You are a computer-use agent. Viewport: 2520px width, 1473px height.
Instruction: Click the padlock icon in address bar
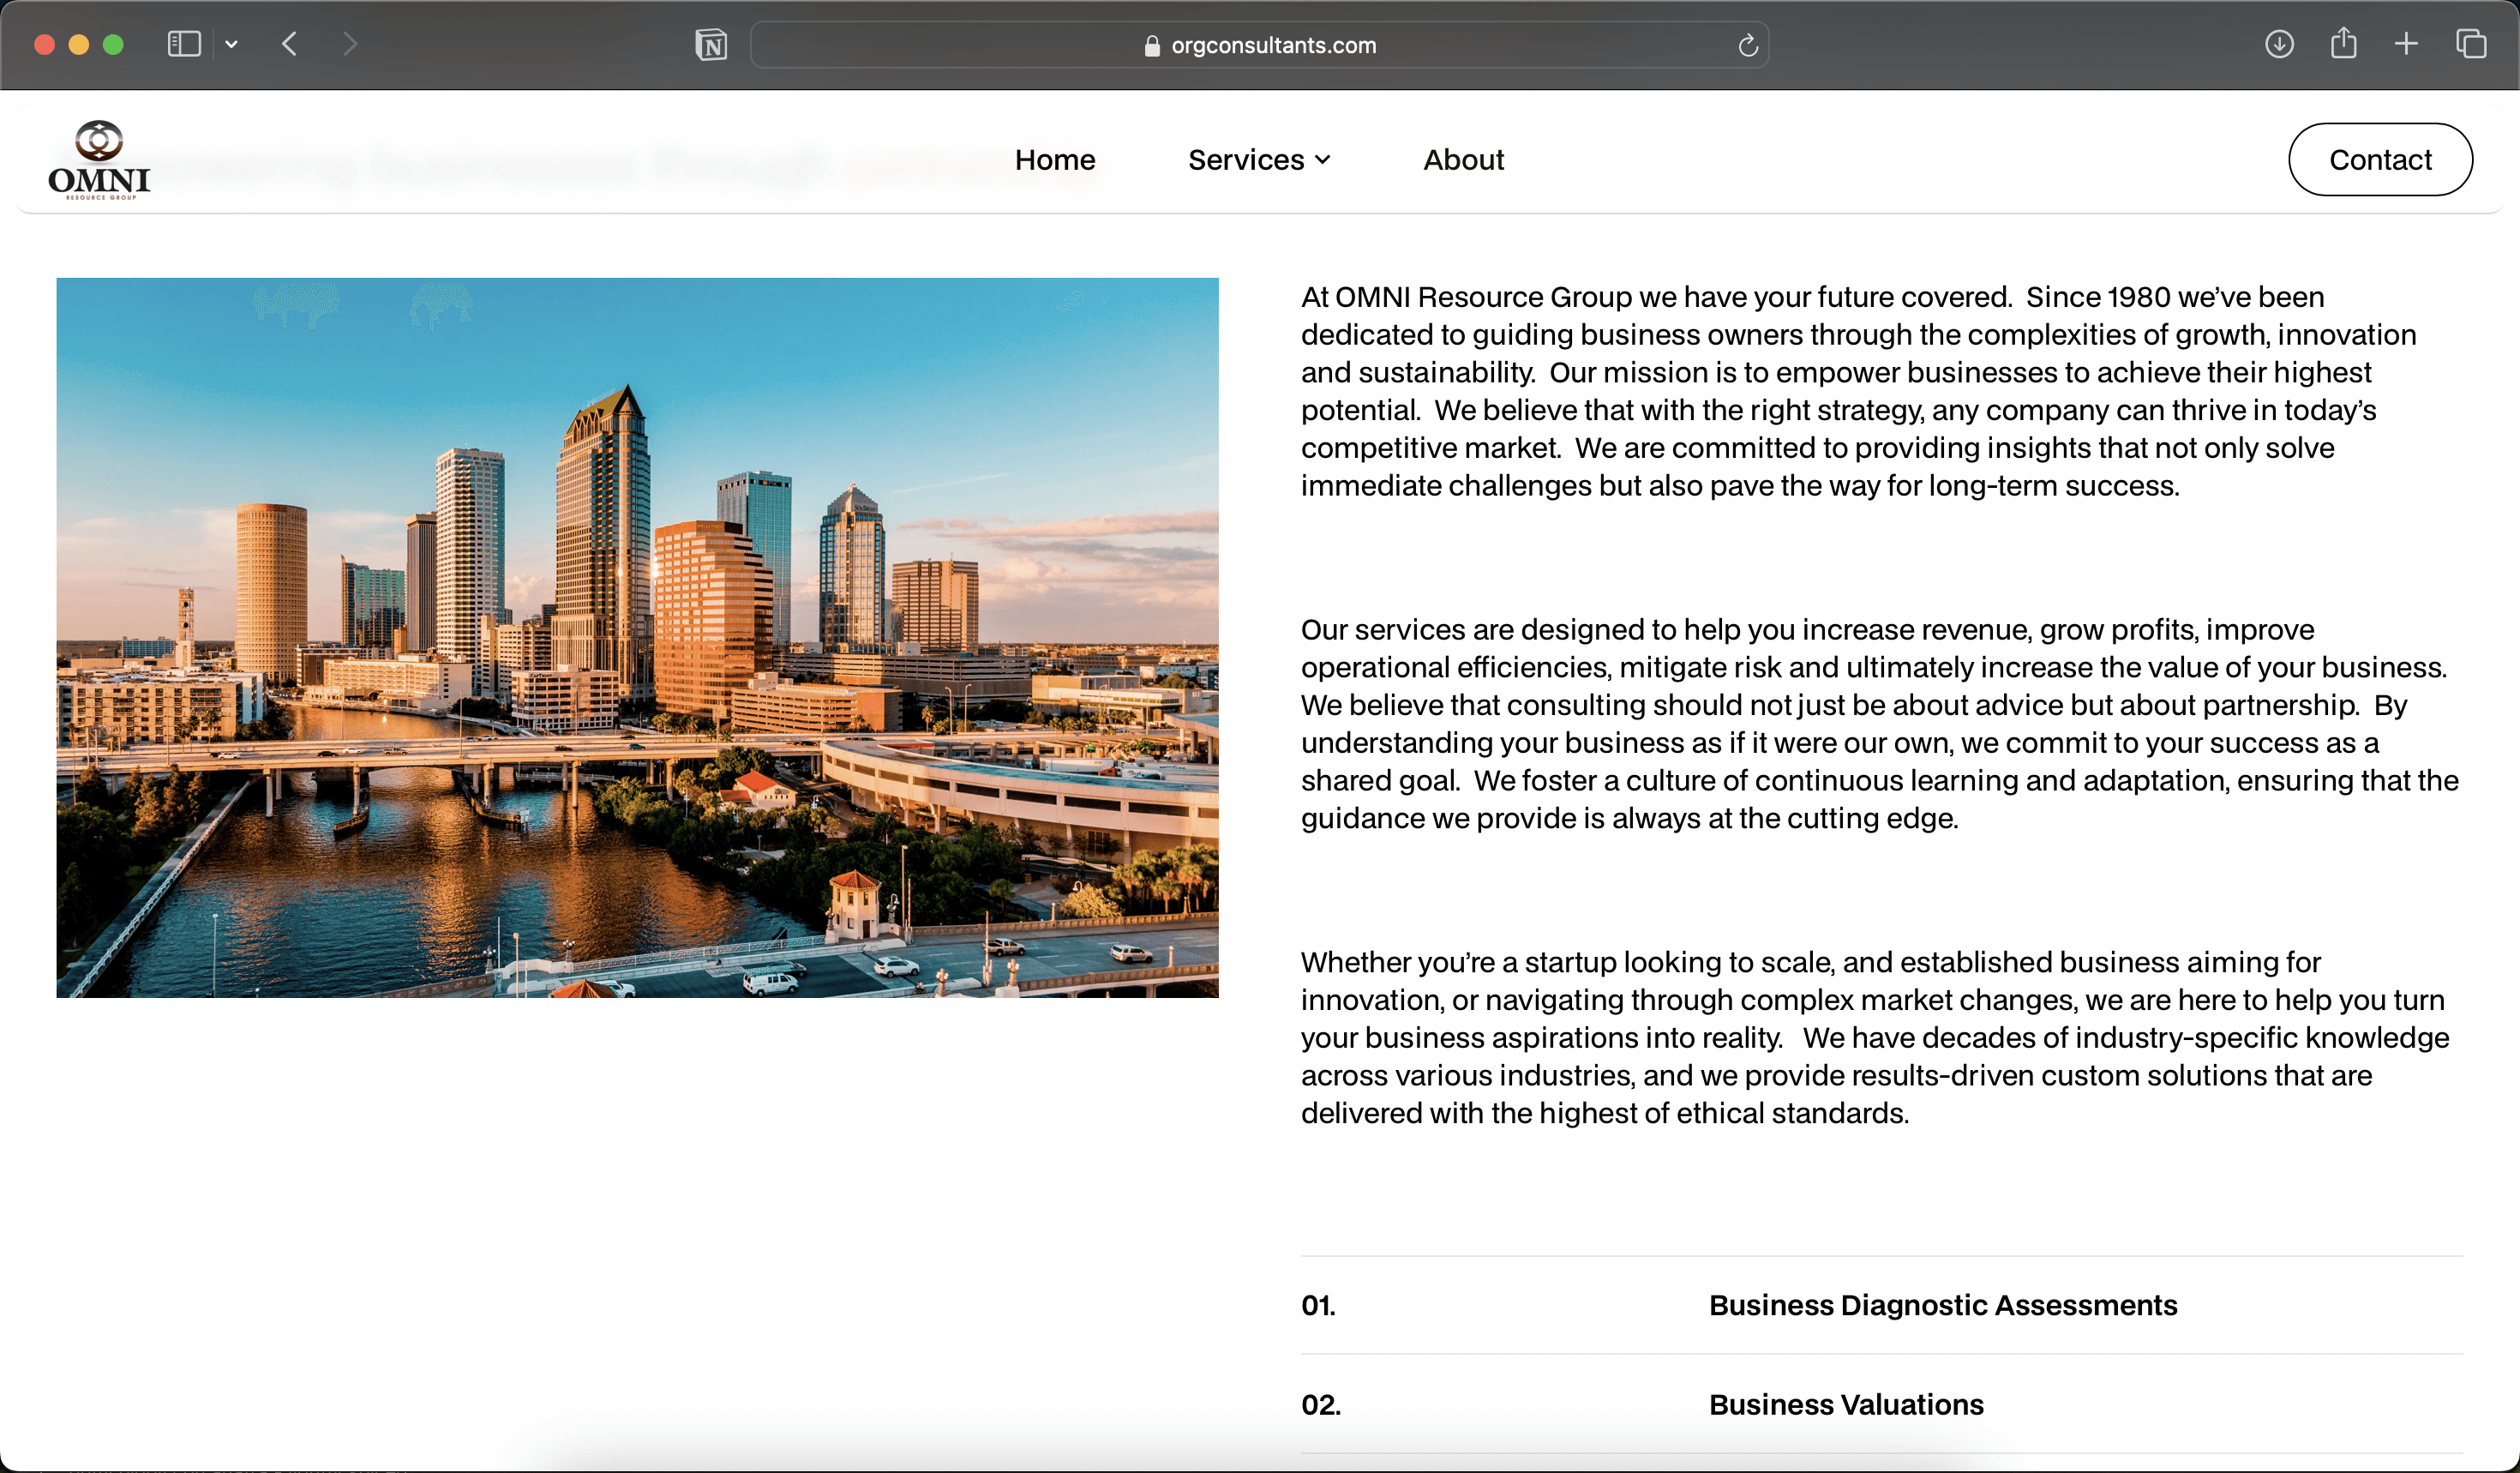tap(1152, 45)
